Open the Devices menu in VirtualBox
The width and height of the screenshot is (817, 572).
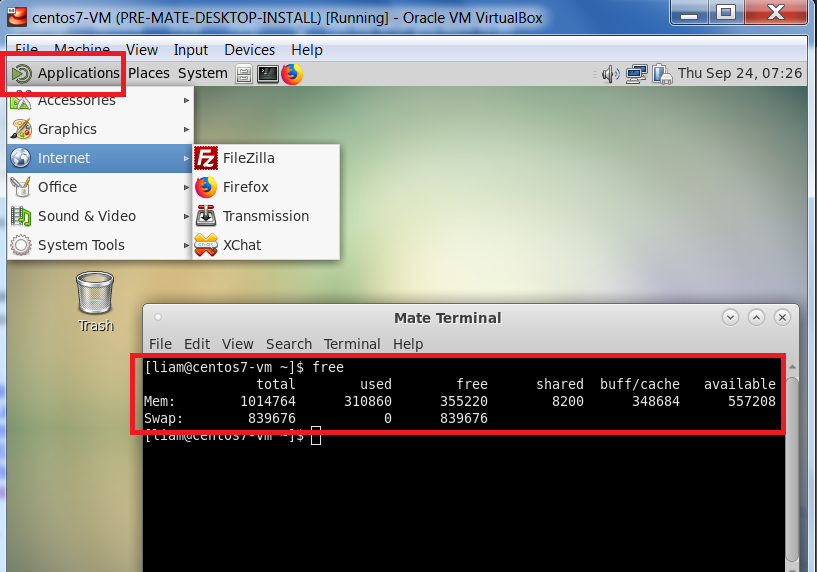click(249, 49)
